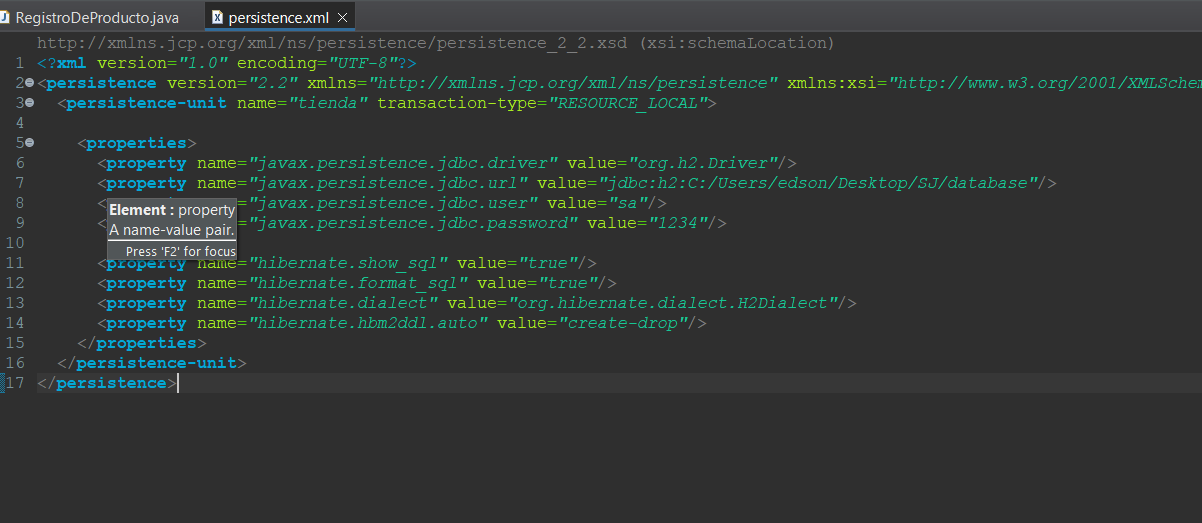Click the xmlns:xsi w3.org URL value
Screen dimensions: 1202x523
(1045, 83)
